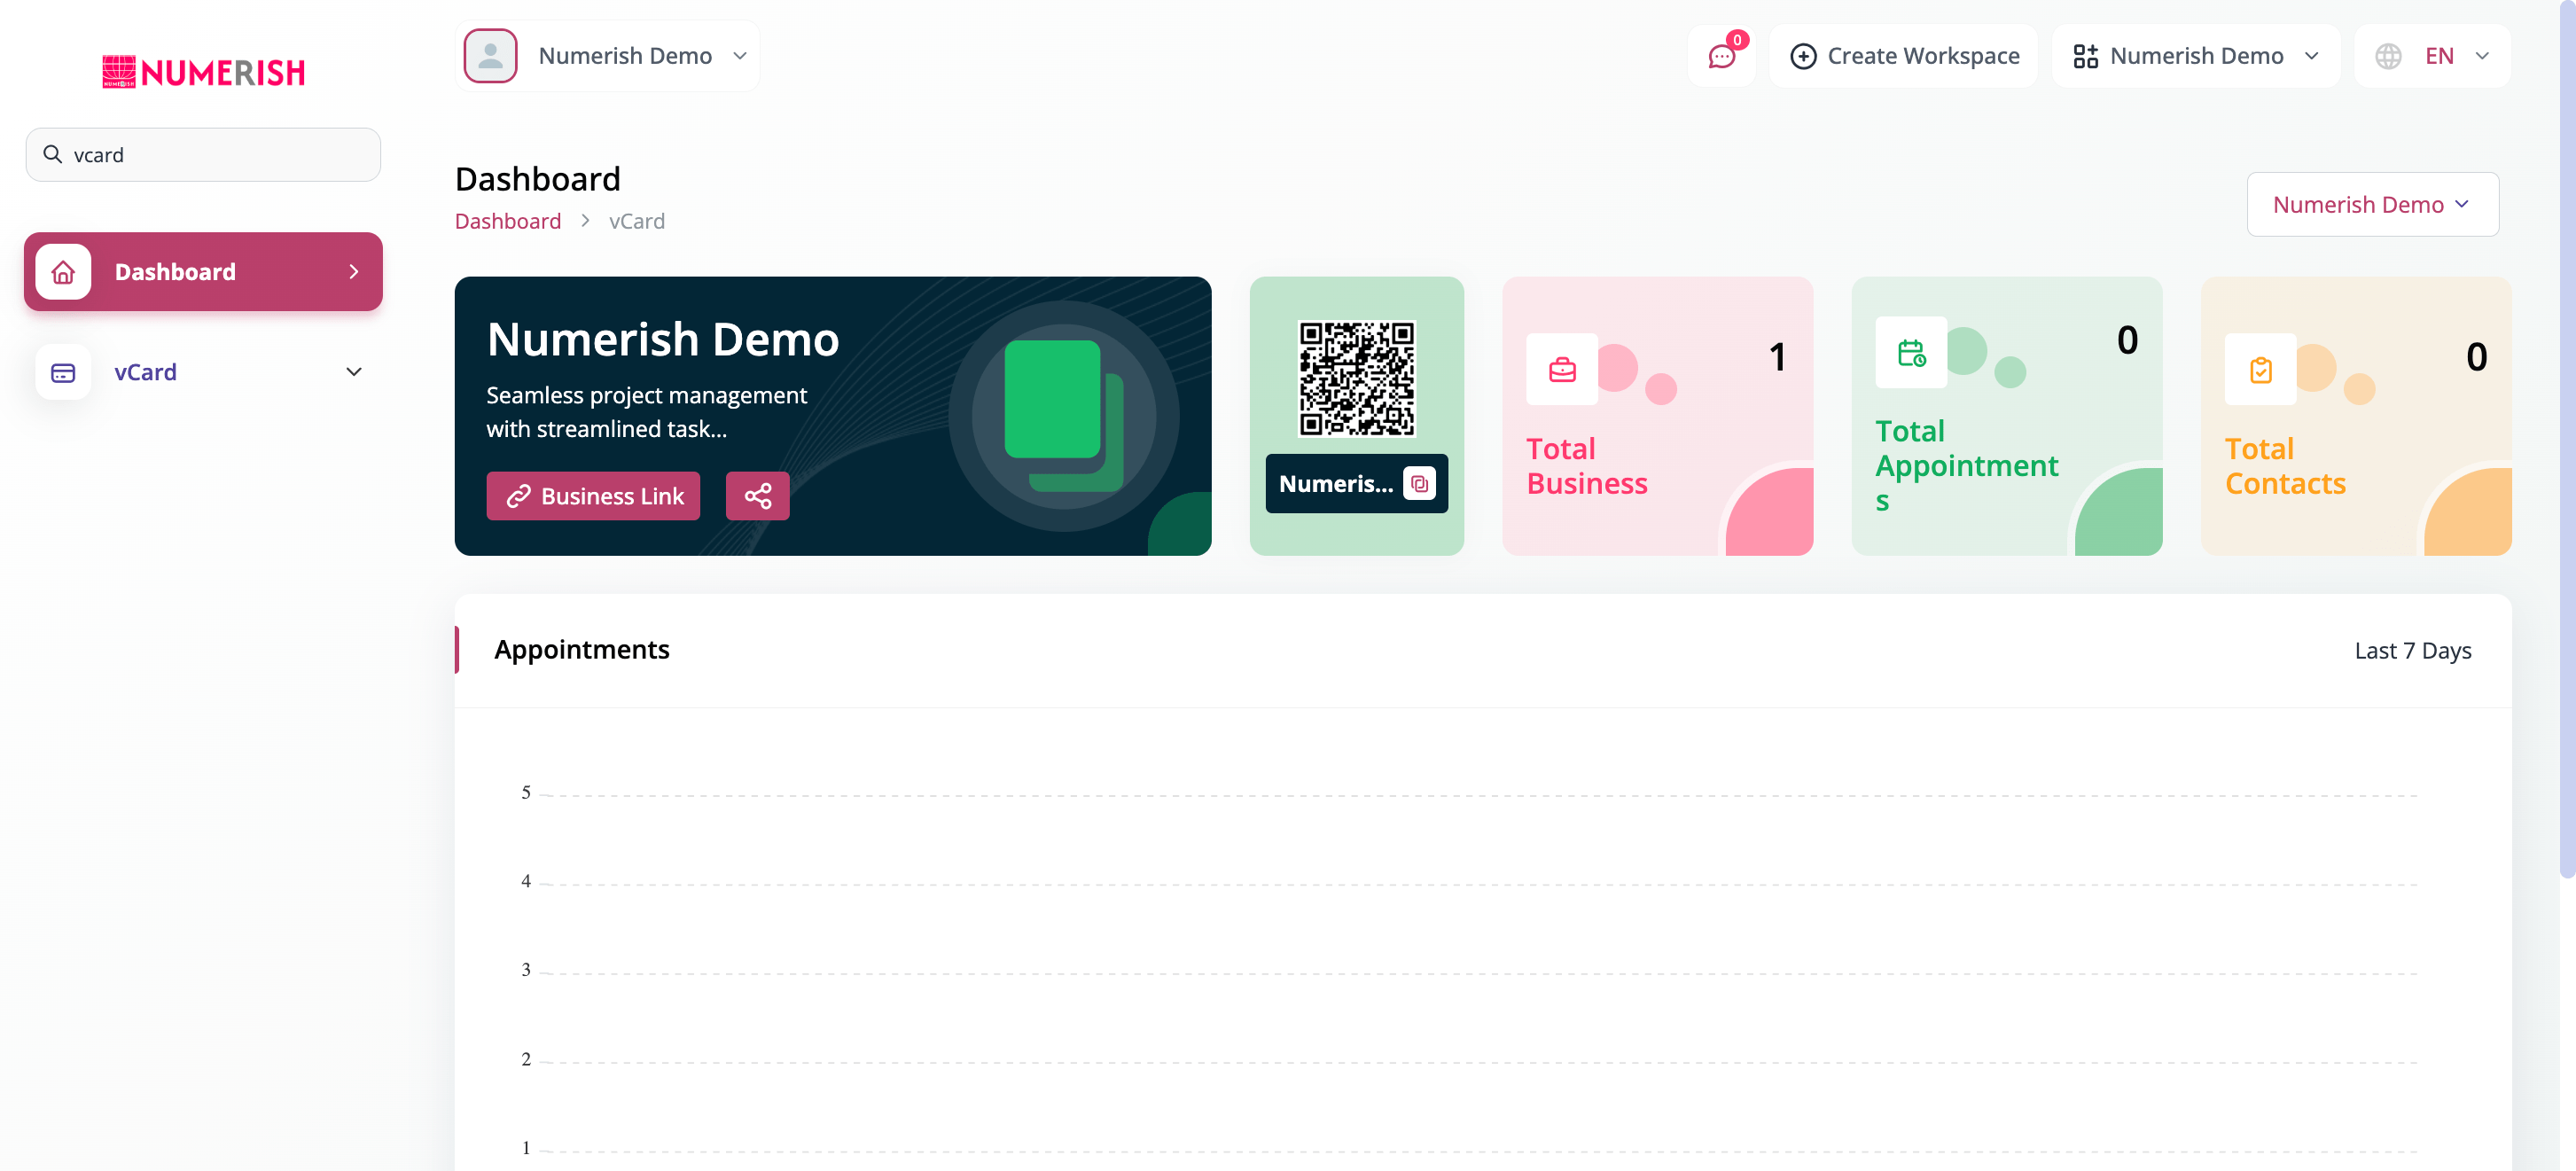Click the clipboard icon on Total Contacts
2576x1171 pixels.
tap(2260, 370)
